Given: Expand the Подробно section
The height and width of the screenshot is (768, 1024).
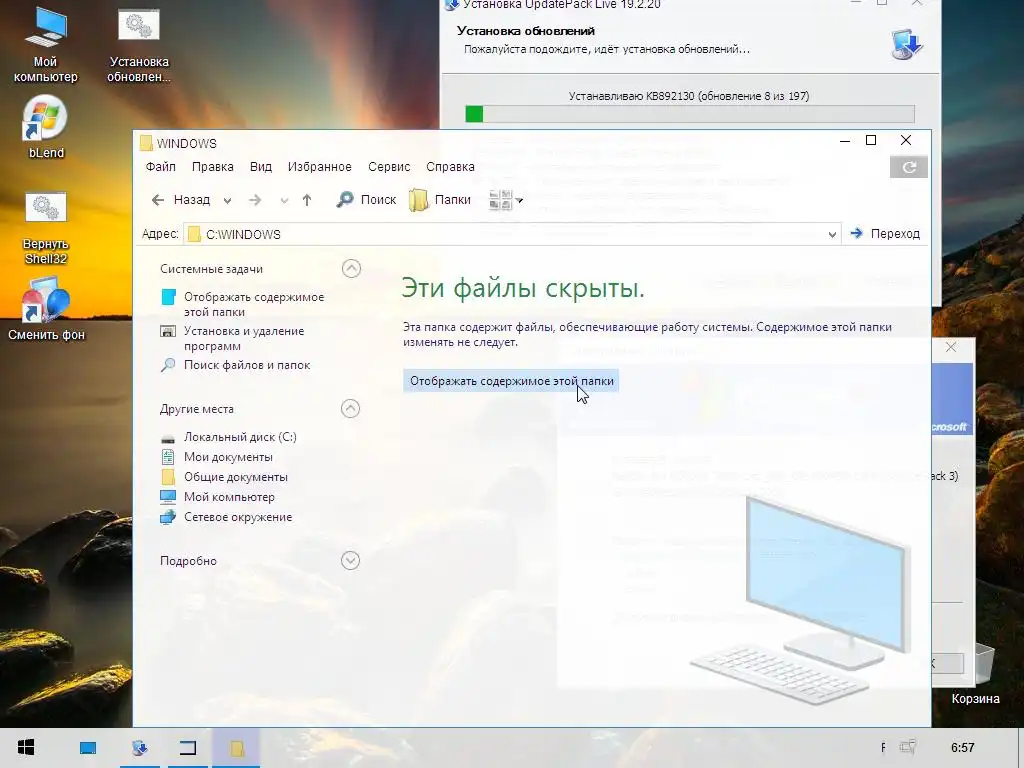Looking at the screenshot, I should click(x=351, y=560).
